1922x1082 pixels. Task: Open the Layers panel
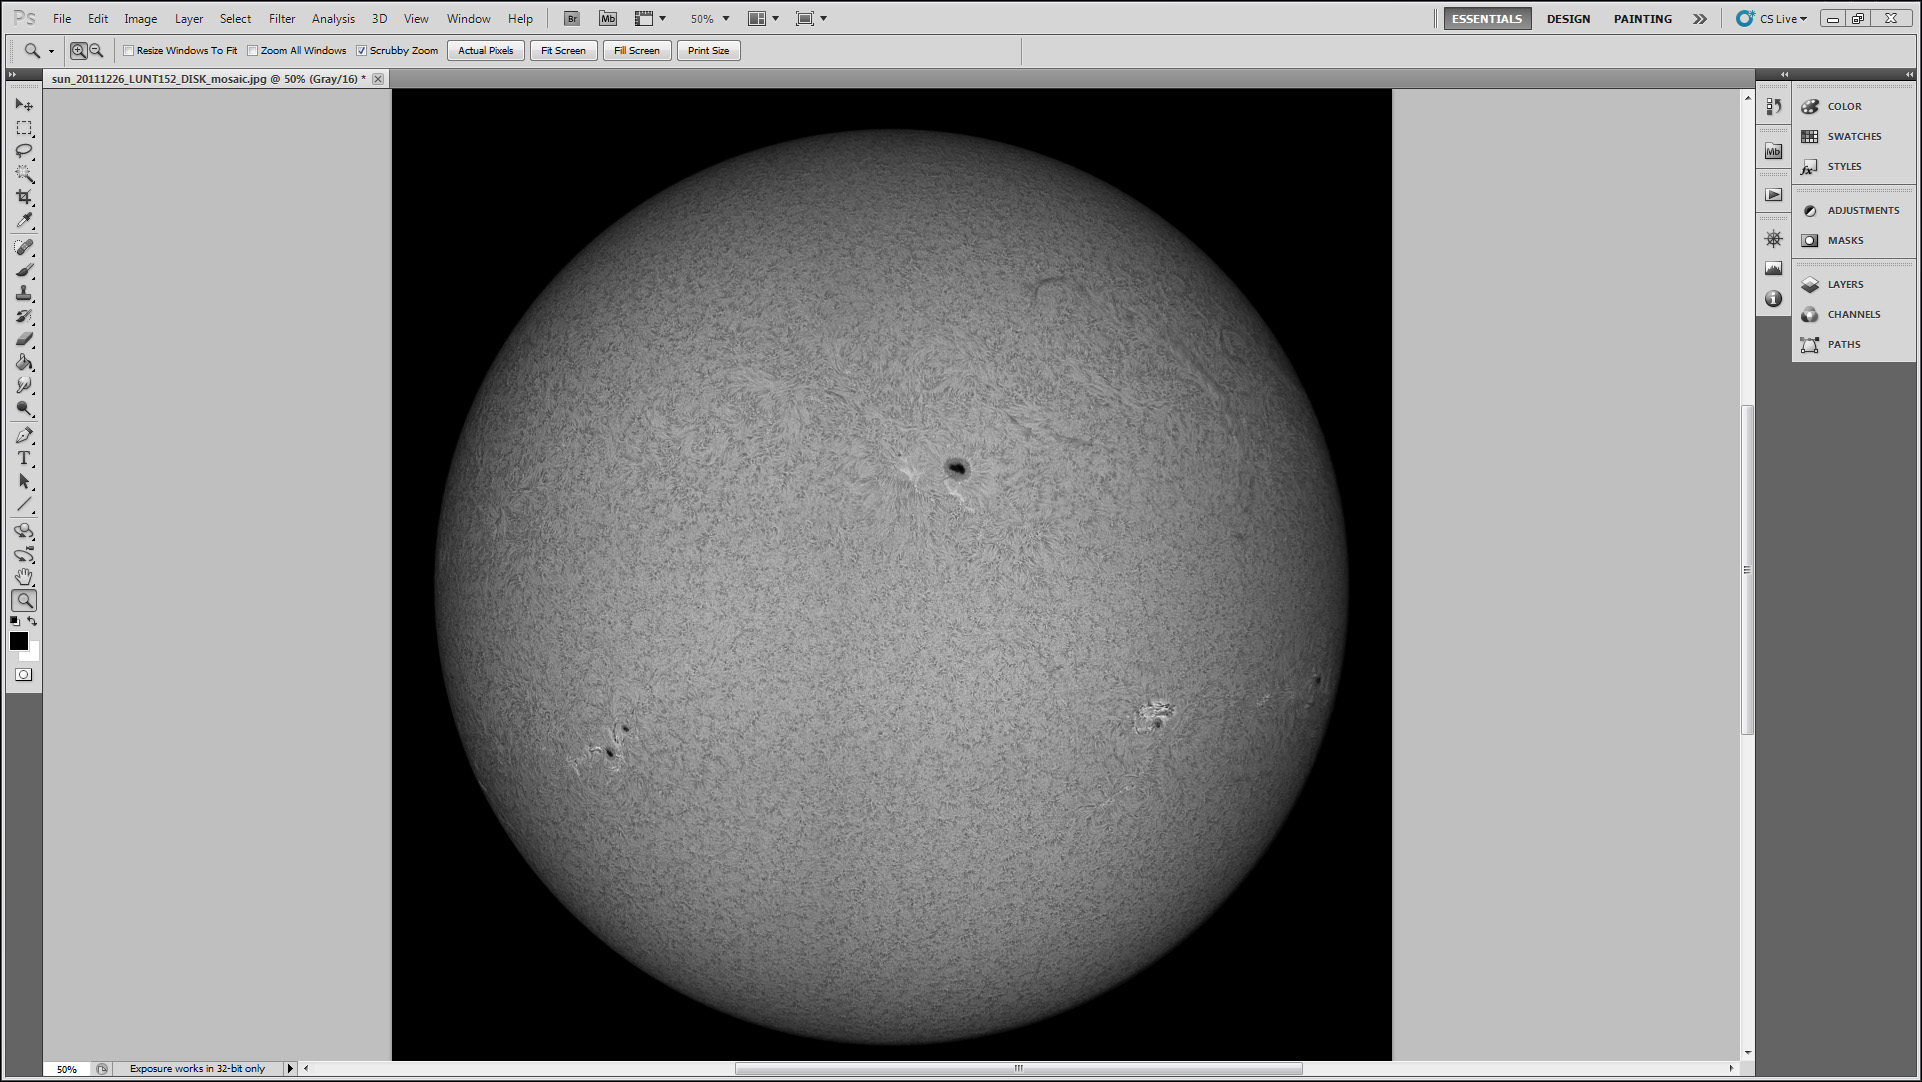pyautogui.click(x=1844, y=285)
